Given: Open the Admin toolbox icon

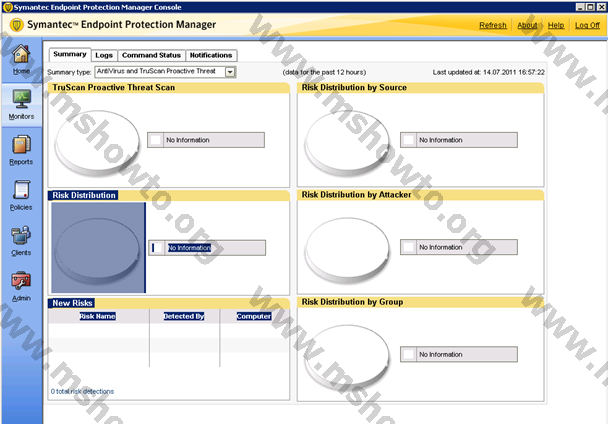Looking at the screenshot, I should (x=21, y=280).
